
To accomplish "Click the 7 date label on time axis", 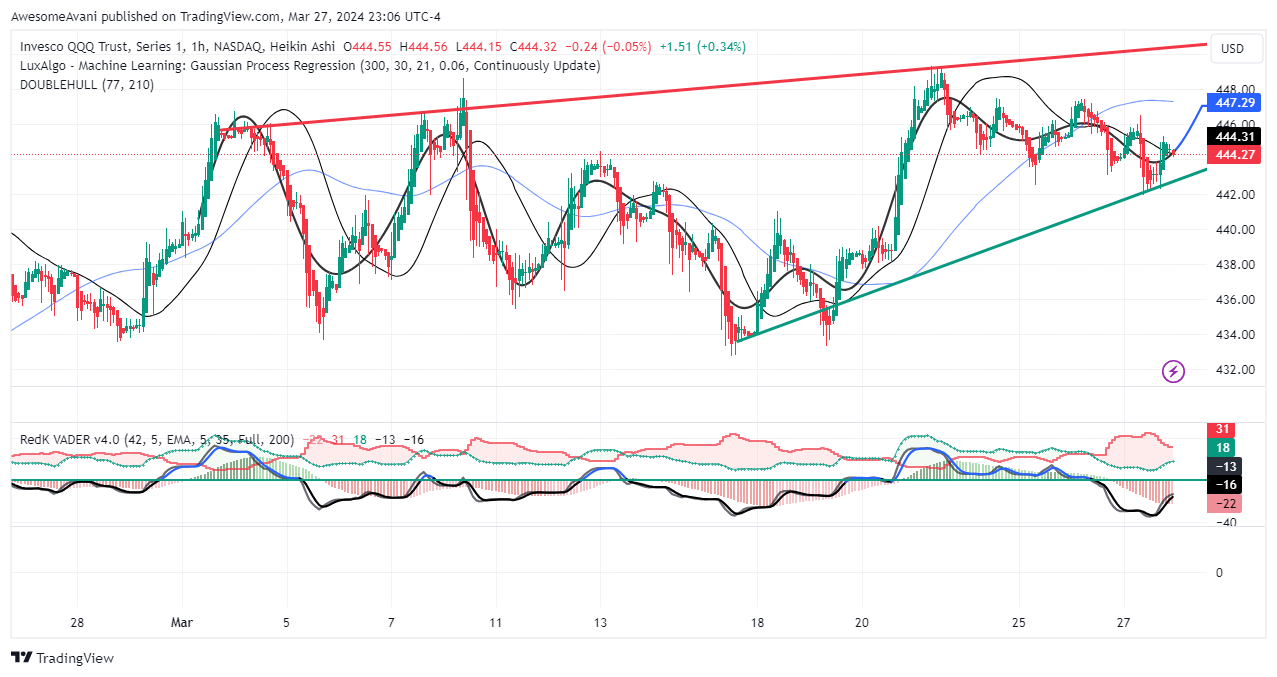I will click(391, 623).
